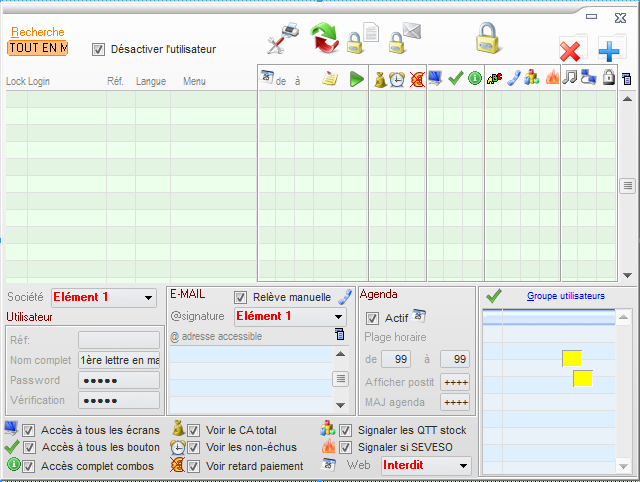Uncheck the Relève manuelle checkbox
Image resolution: width=640 pixels, height=482 pixels.
click(240, 297)
